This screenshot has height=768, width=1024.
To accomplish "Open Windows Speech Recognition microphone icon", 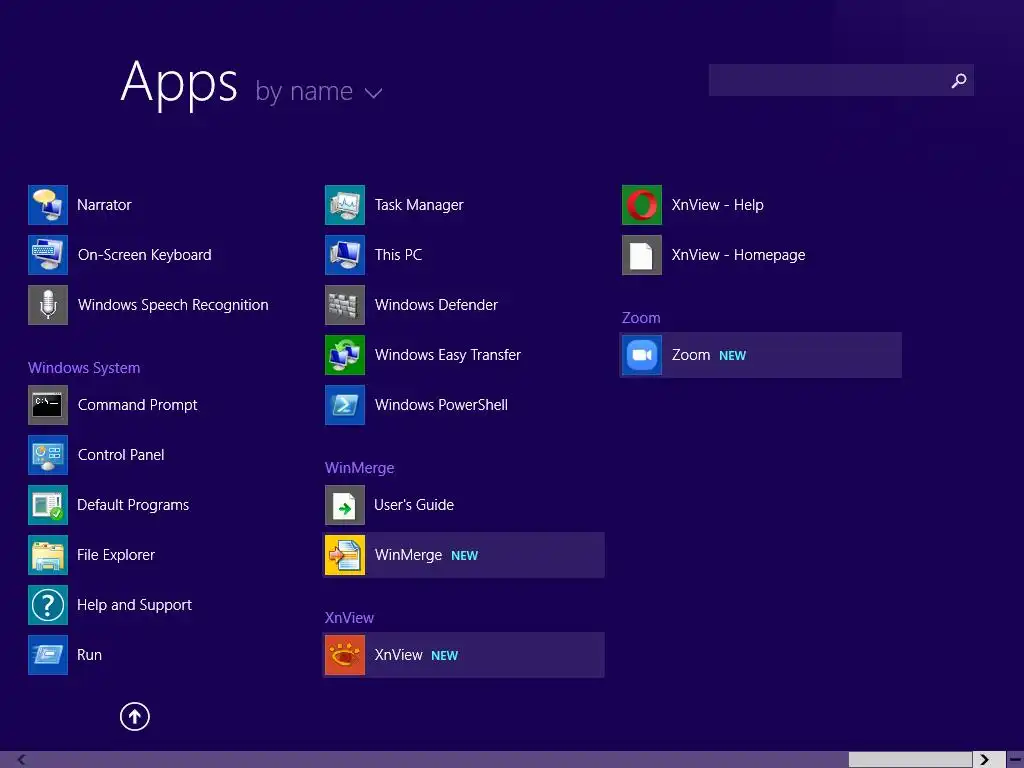I will [48, 305].
